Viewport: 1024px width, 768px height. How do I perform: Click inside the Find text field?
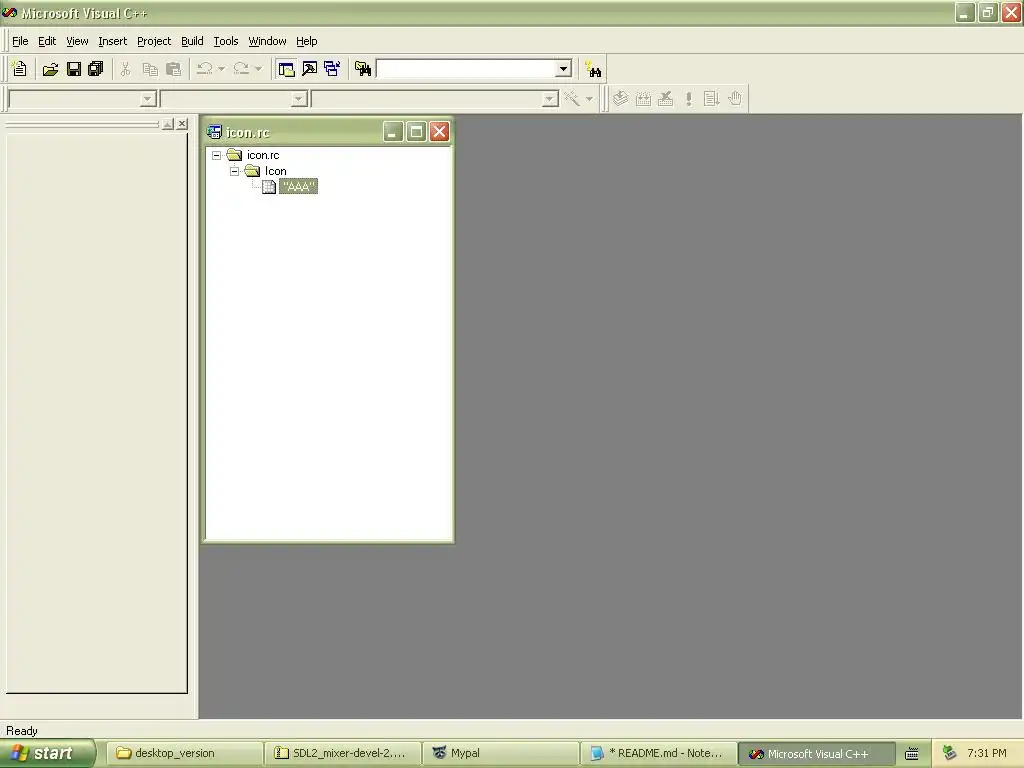pos(466,69)
